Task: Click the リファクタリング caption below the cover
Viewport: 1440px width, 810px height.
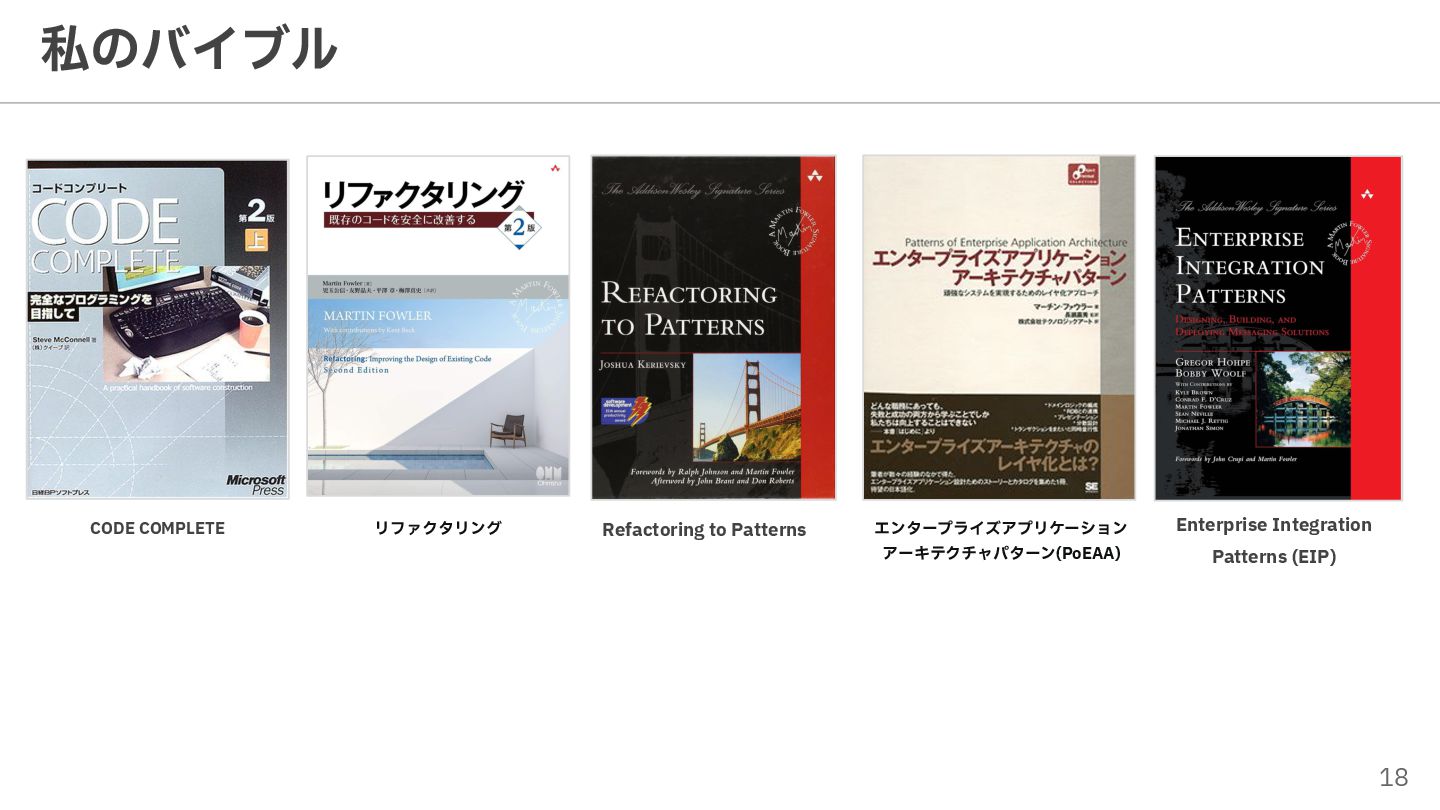Action: click(x=438, y=528)
